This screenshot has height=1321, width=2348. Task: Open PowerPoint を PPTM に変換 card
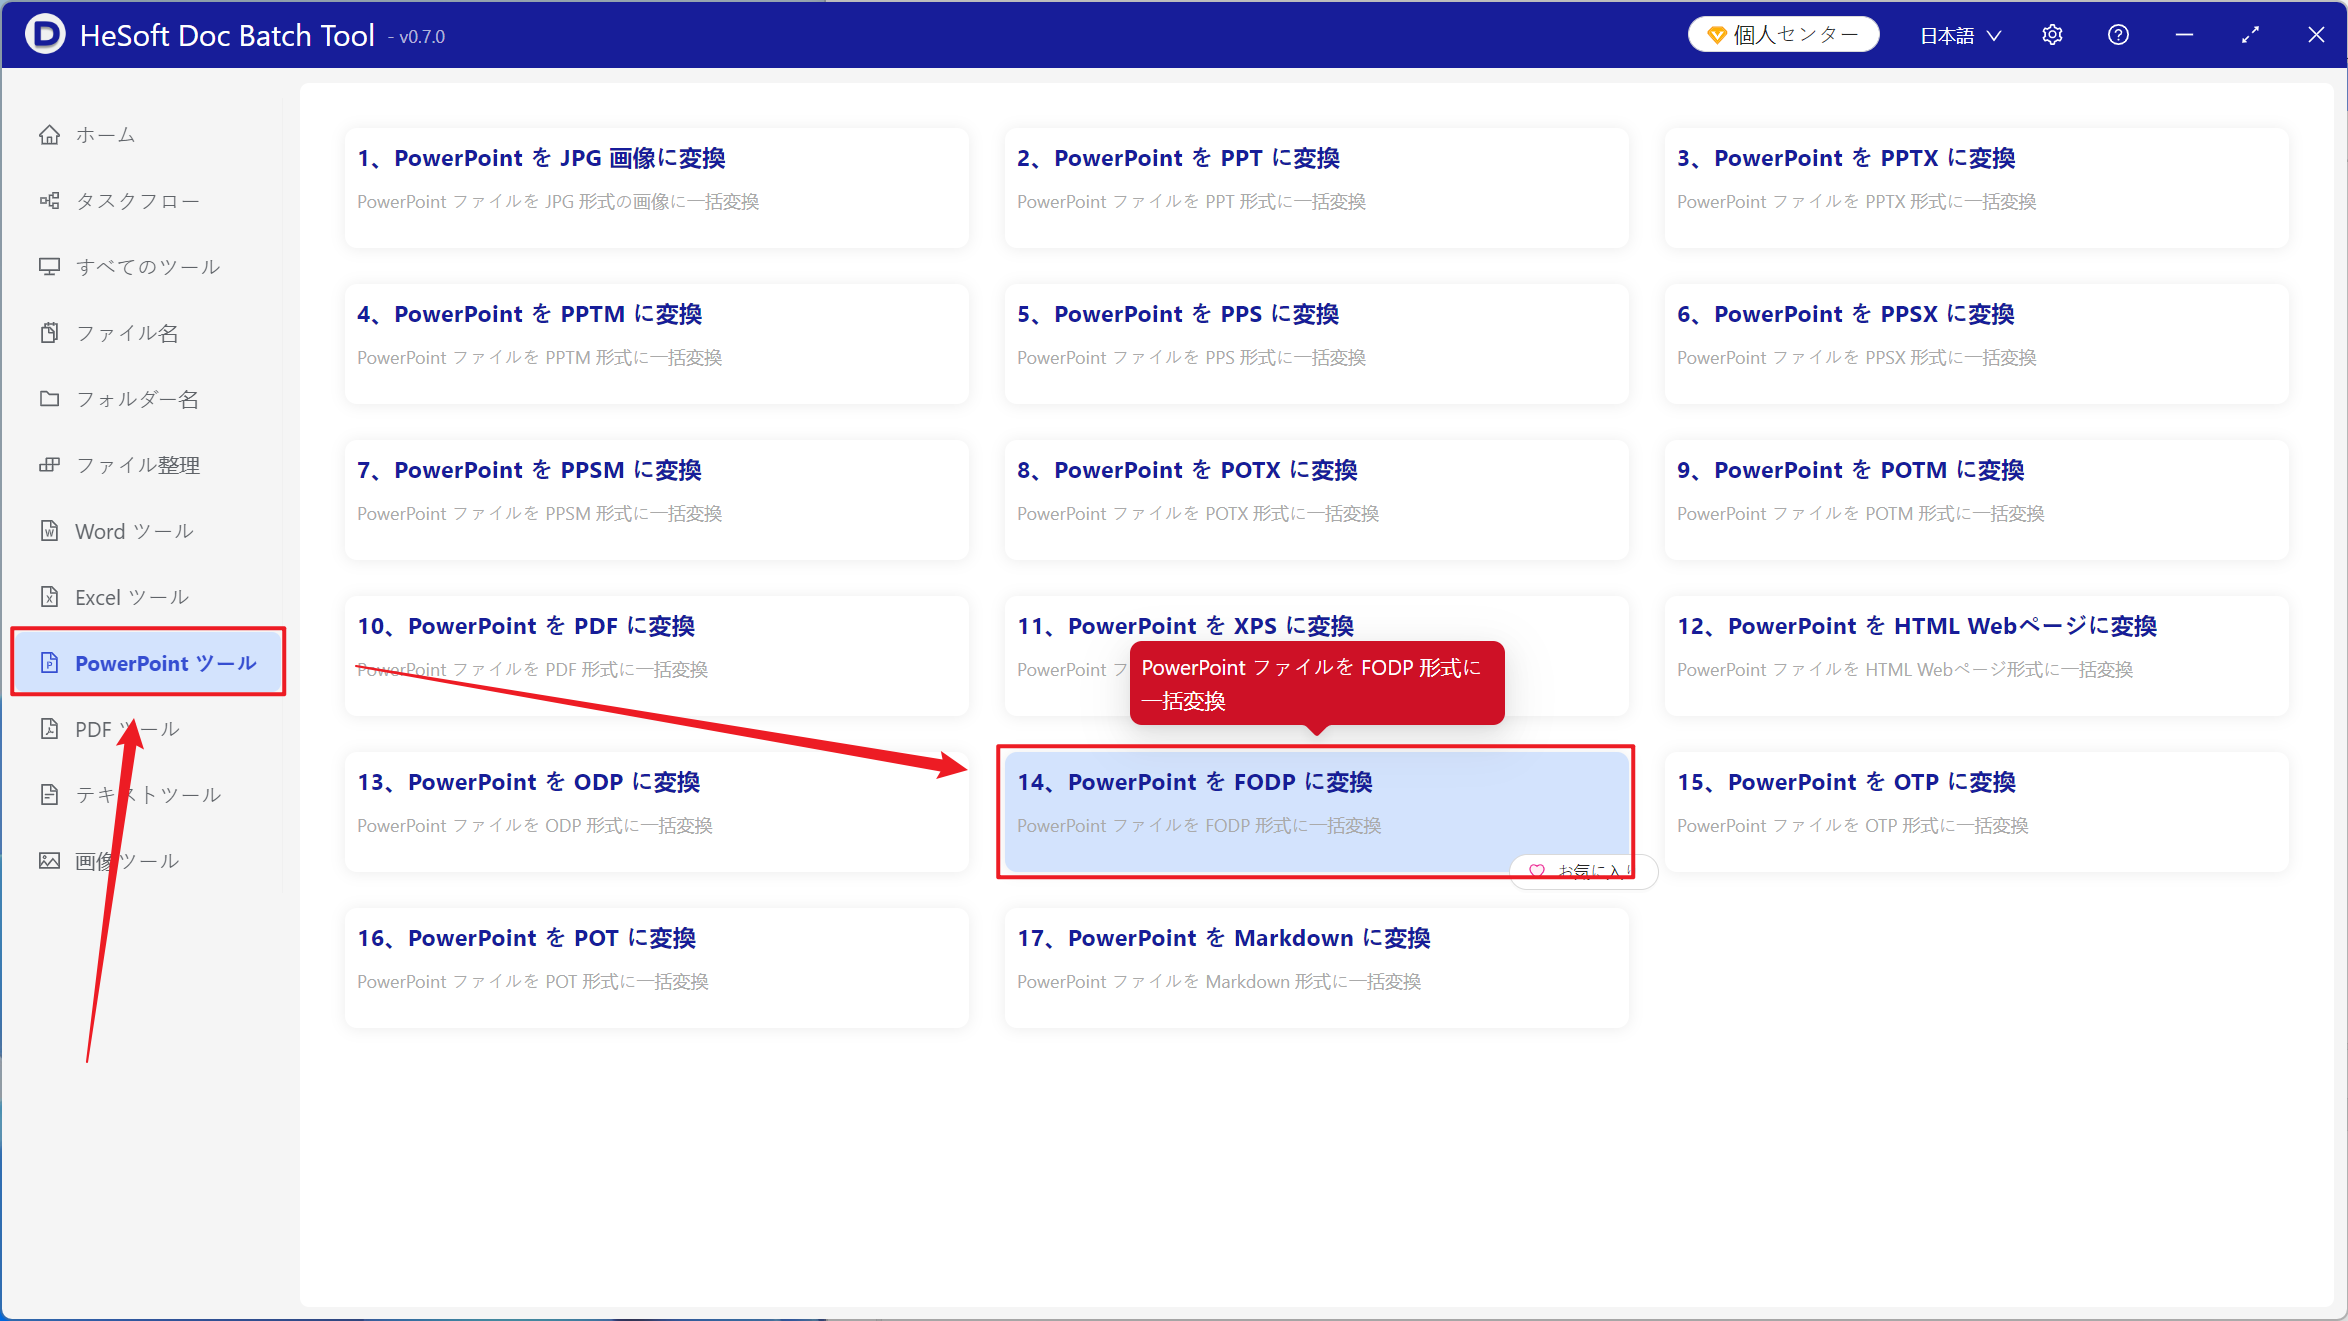tap(657, 344)
